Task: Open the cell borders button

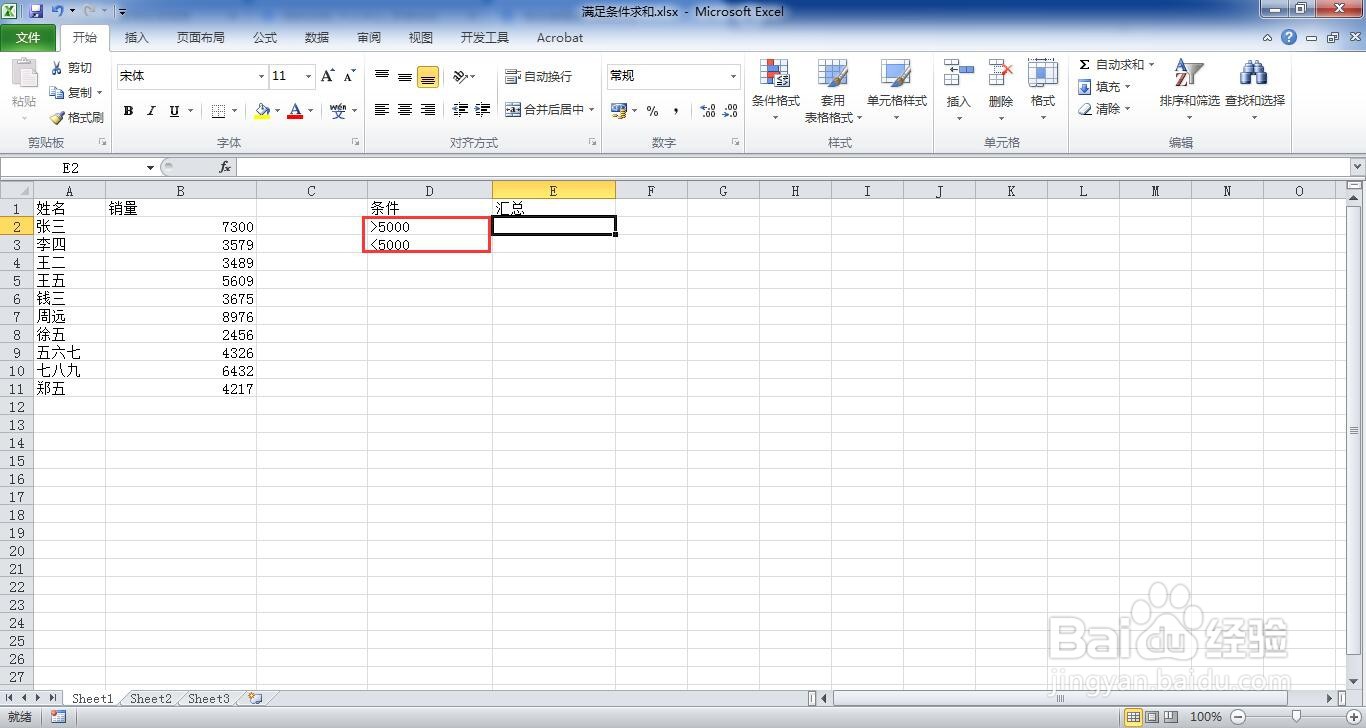Action: (x=219, y=111)
